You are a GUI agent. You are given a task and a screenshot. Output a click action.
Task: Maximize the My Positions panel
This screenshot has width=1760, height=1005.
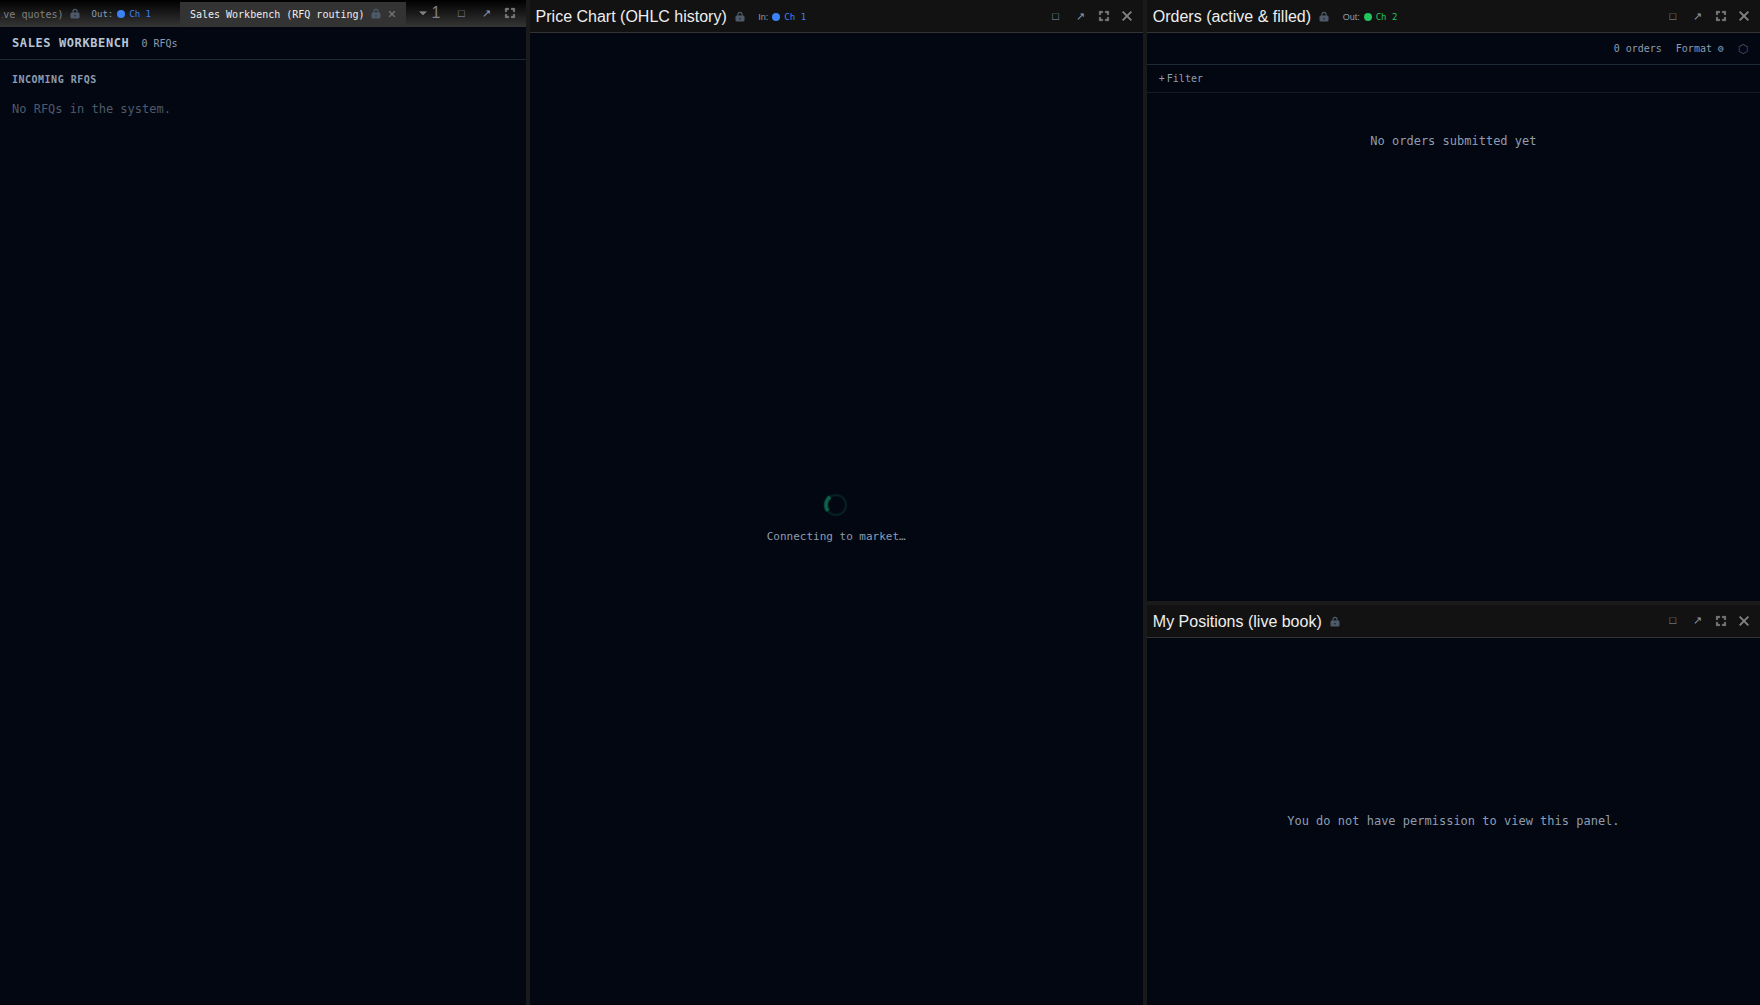coord(1721,621)
